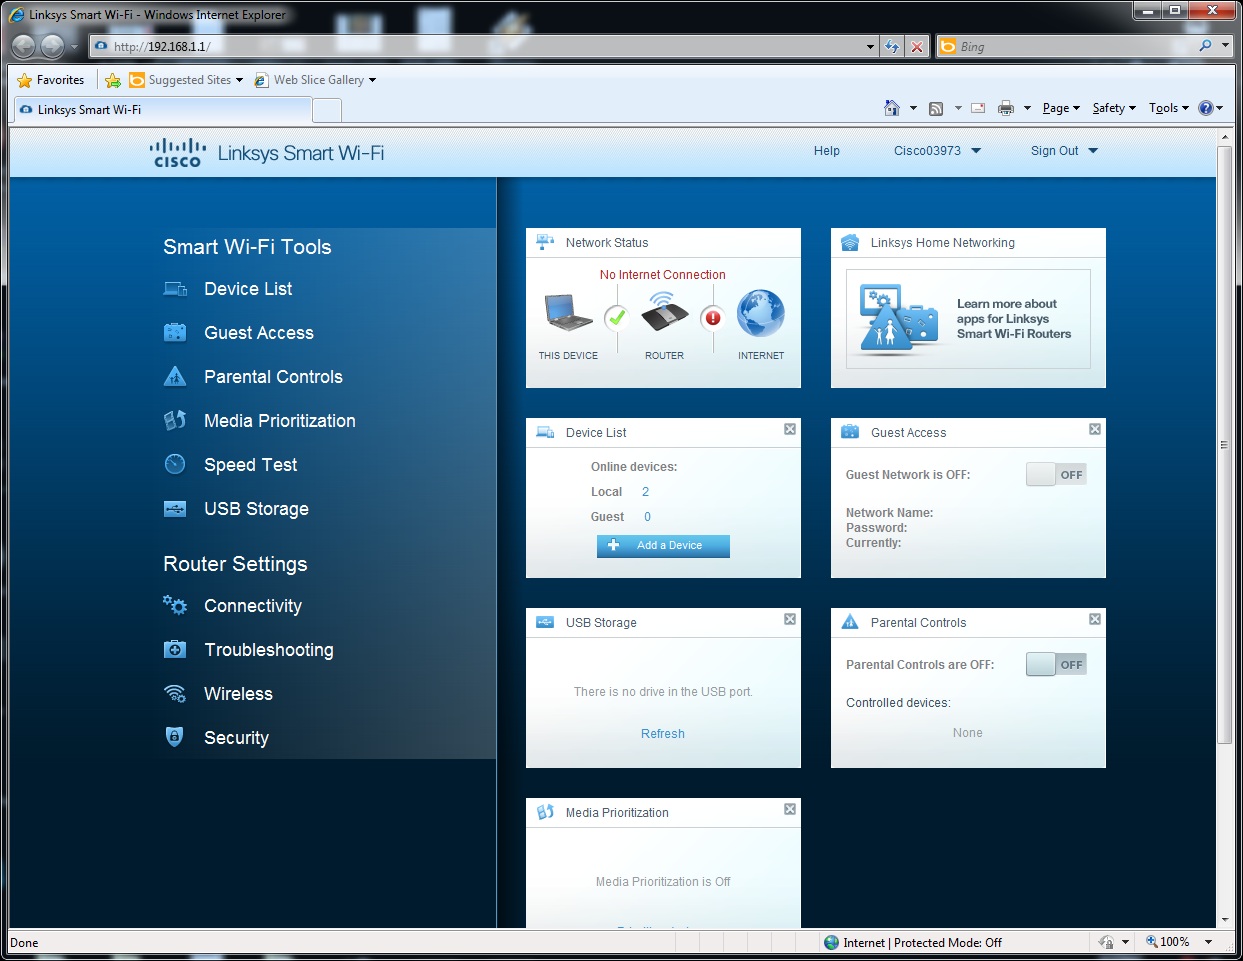Click the red internet error alert icon
This screenshot has width=1243, height=961.
[713, 318]
